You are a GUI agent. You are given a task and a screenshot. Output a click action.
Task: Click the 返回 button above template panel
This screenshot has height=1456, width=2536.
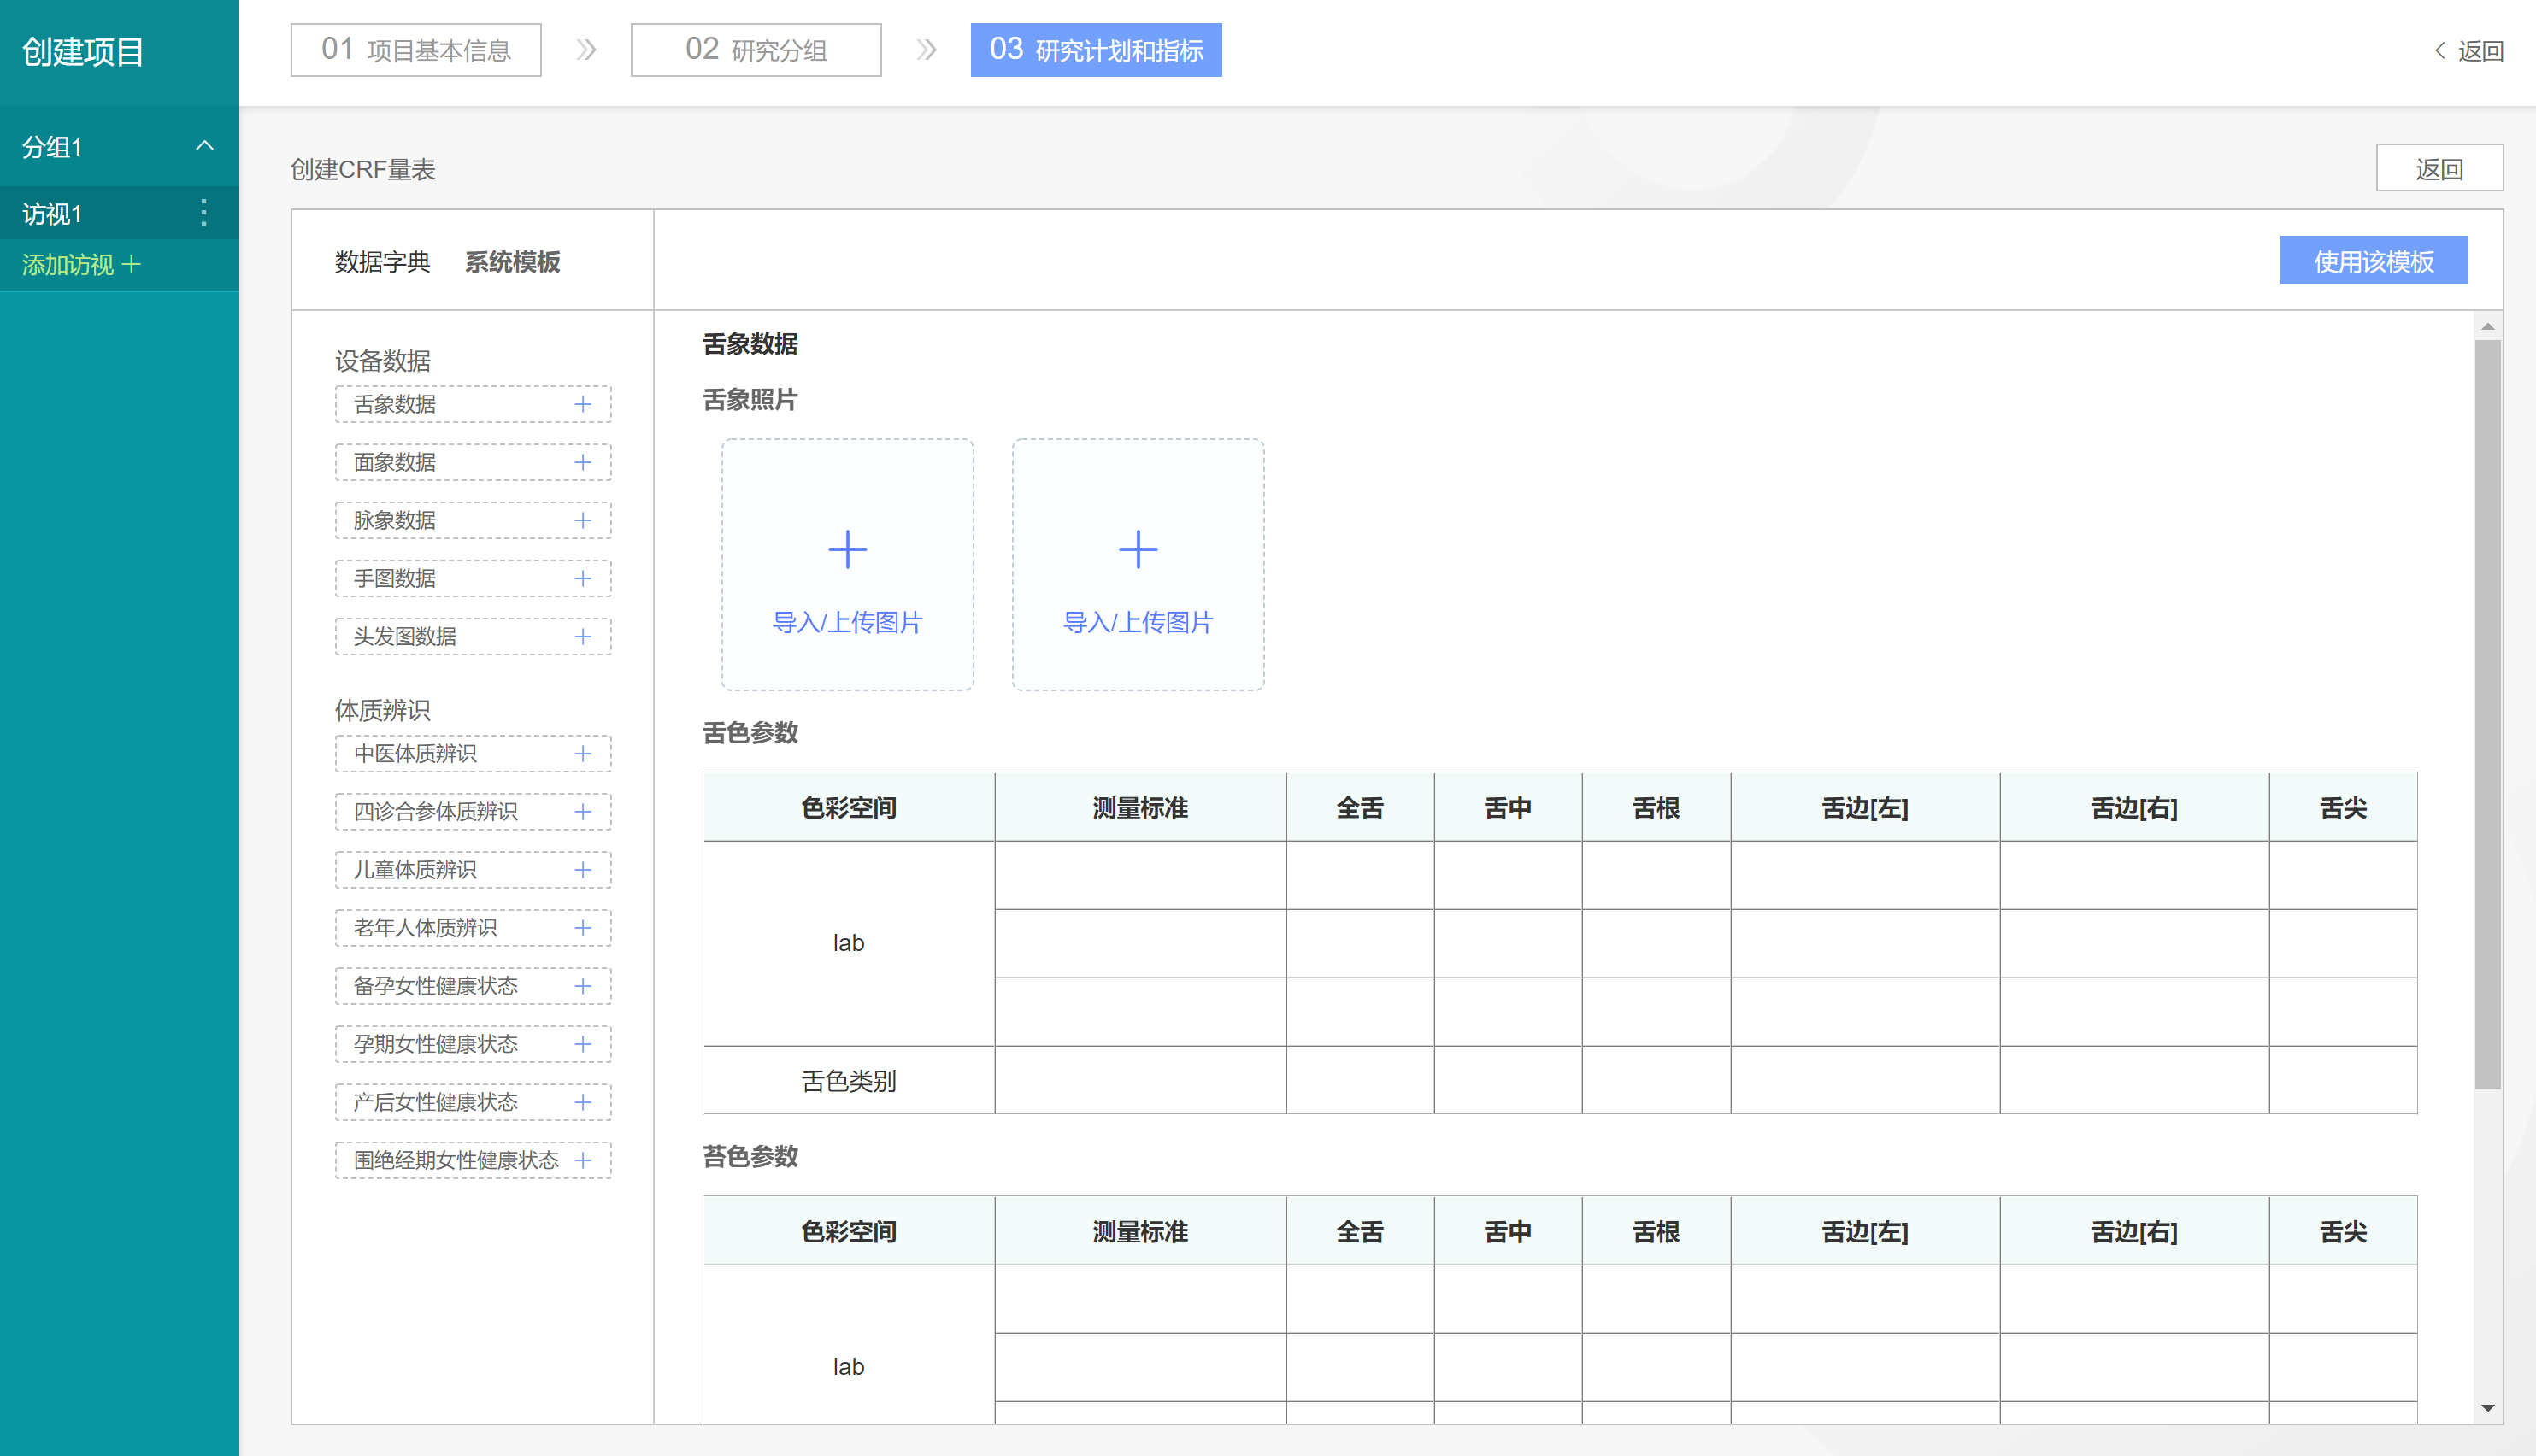pos(2438,169)
